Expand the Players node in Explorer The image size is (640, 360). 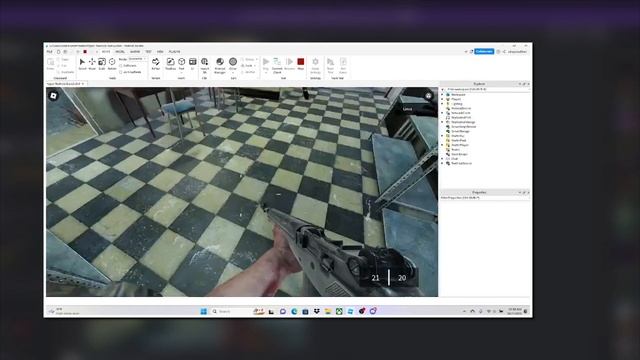pos(442,99)
